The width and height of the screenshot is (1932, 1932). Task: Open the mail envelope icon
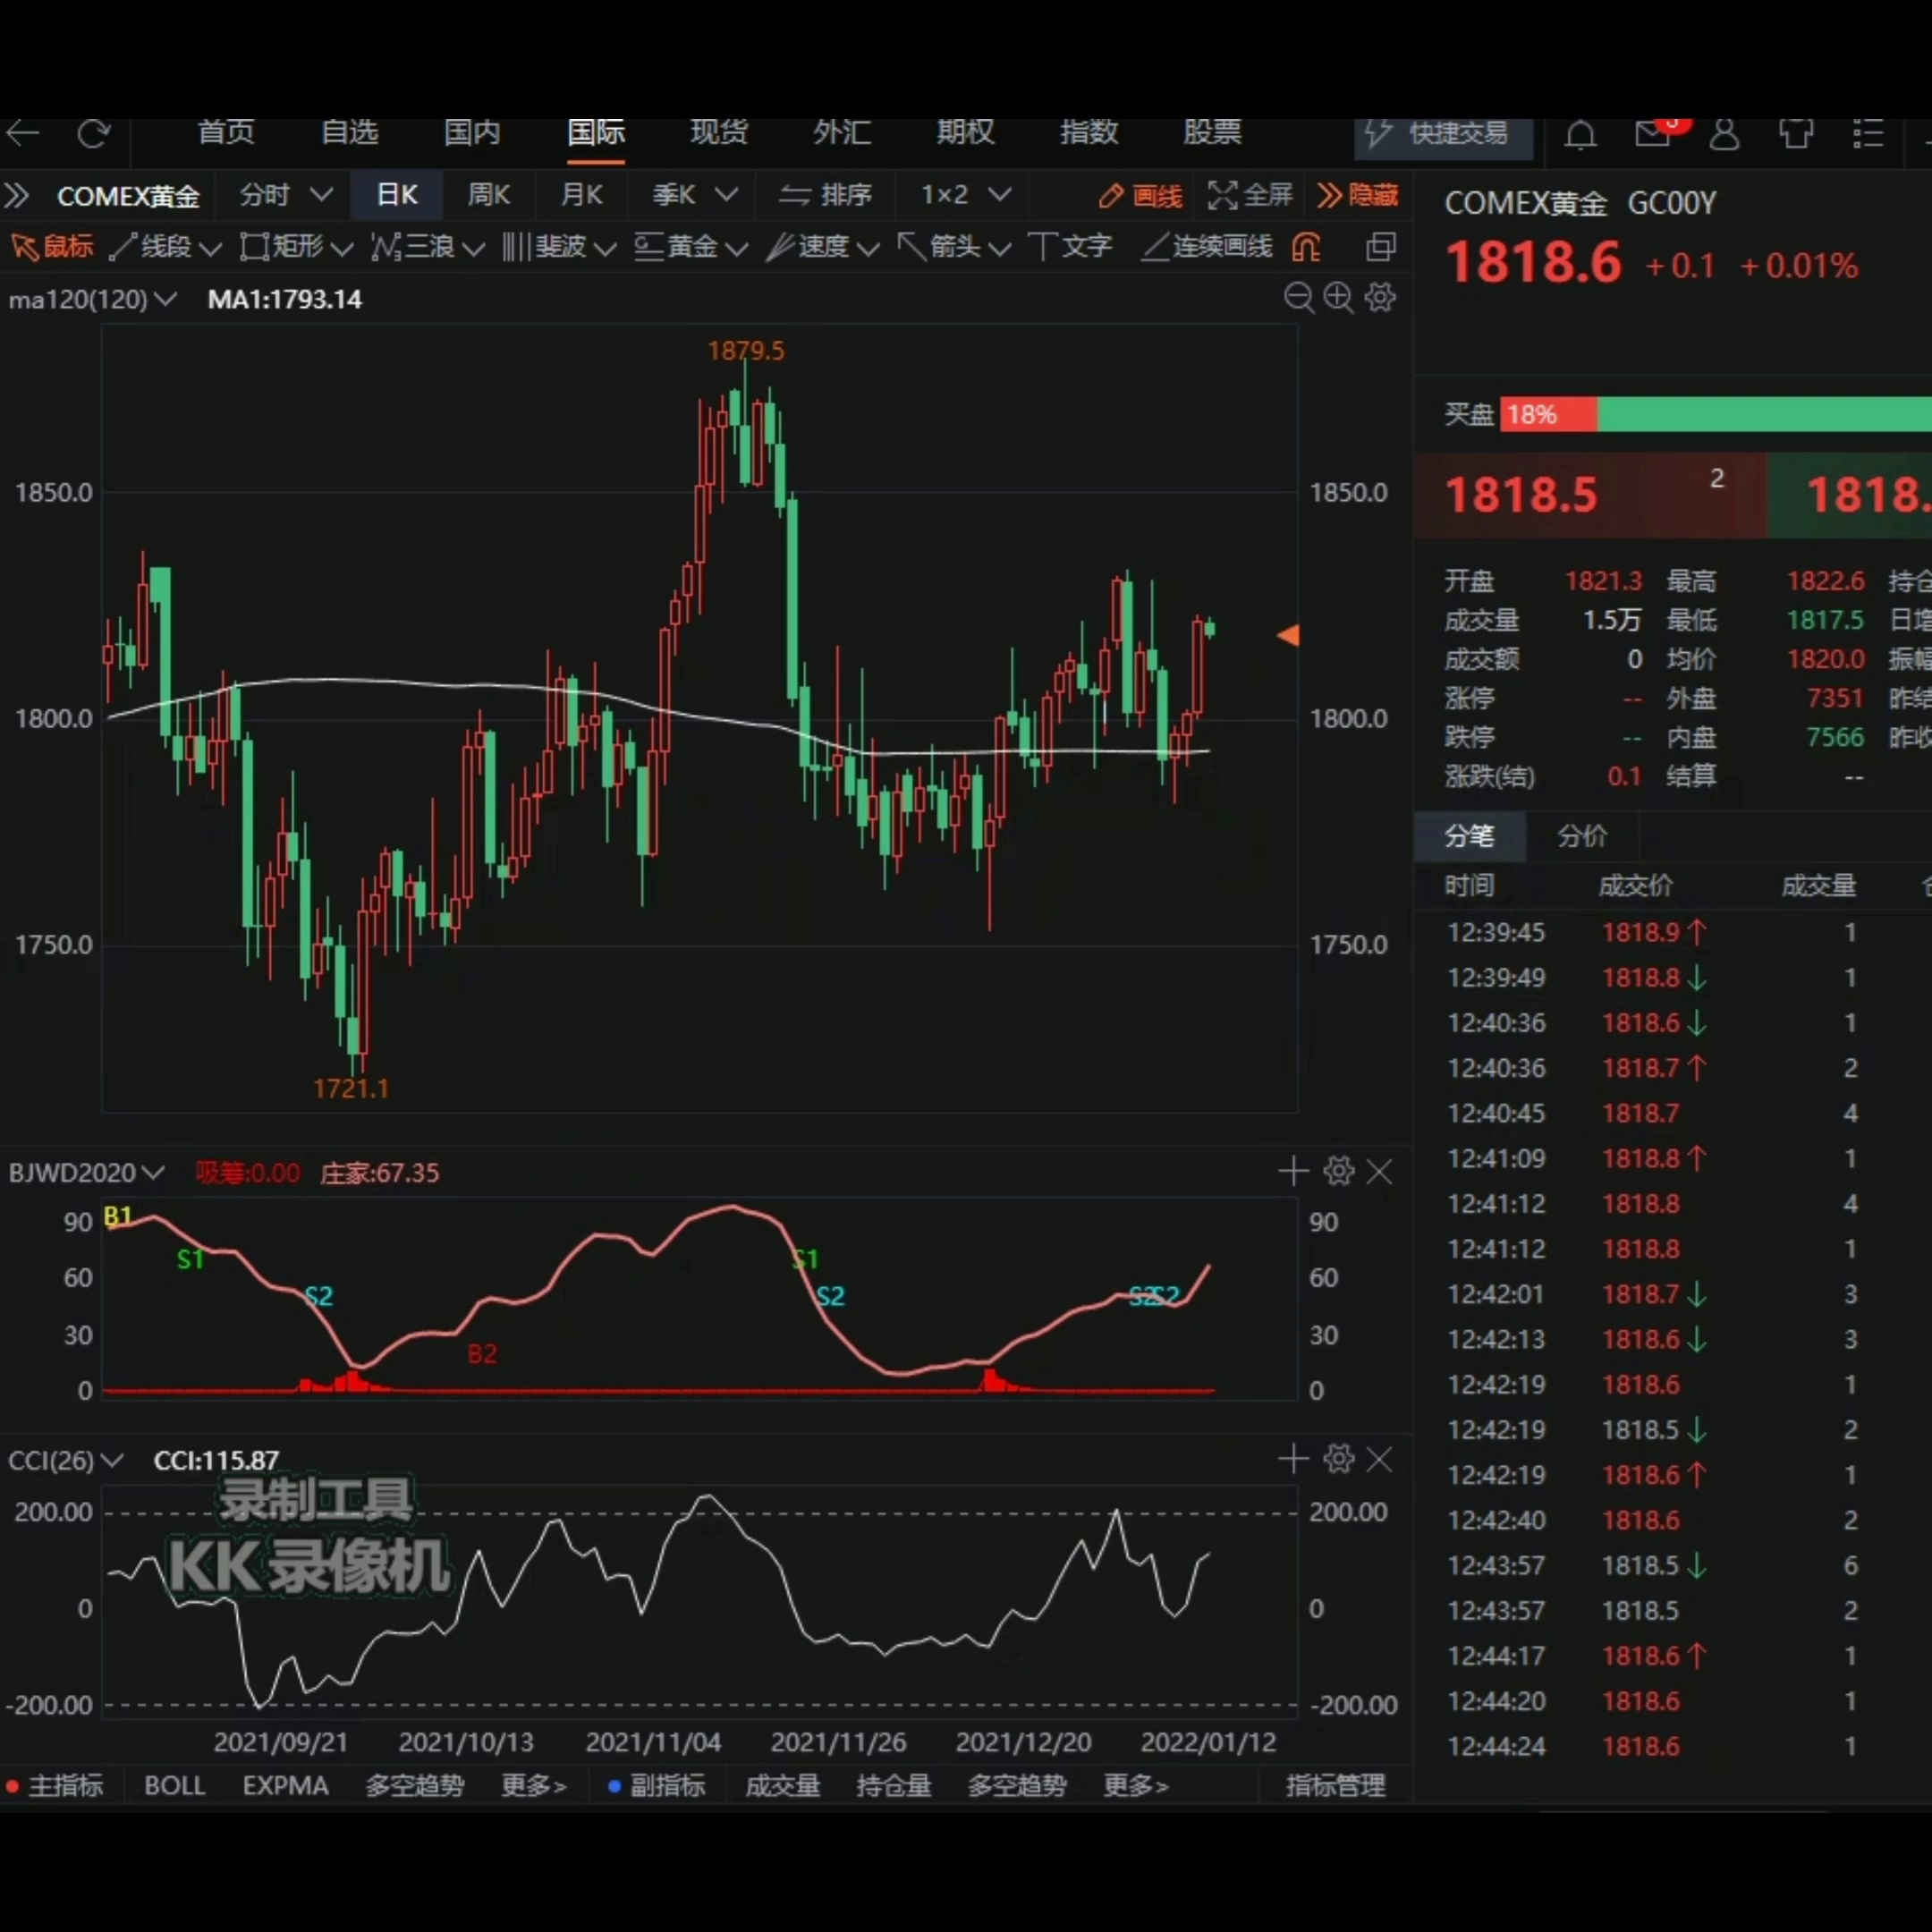pos(1652,134)
